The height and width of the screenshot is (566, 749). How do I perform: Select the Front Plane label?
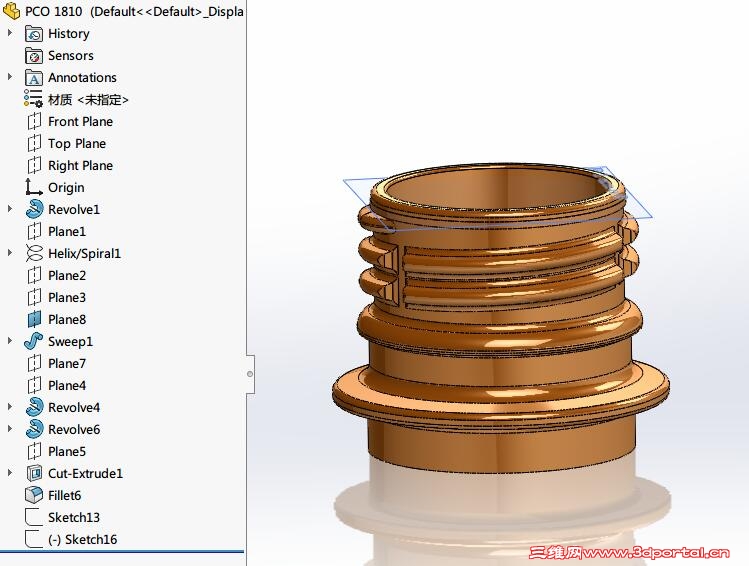[80, 122]
